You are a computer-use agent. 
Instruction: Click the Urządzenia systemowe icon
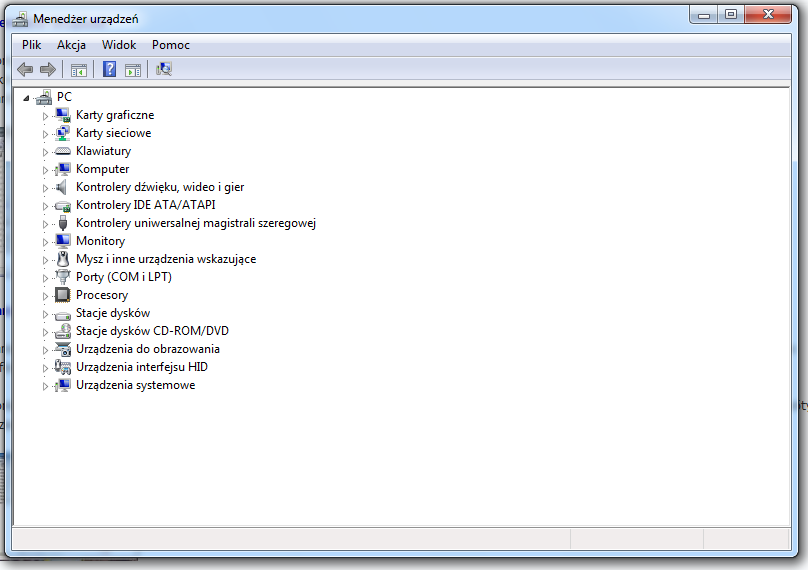point(63,385)
